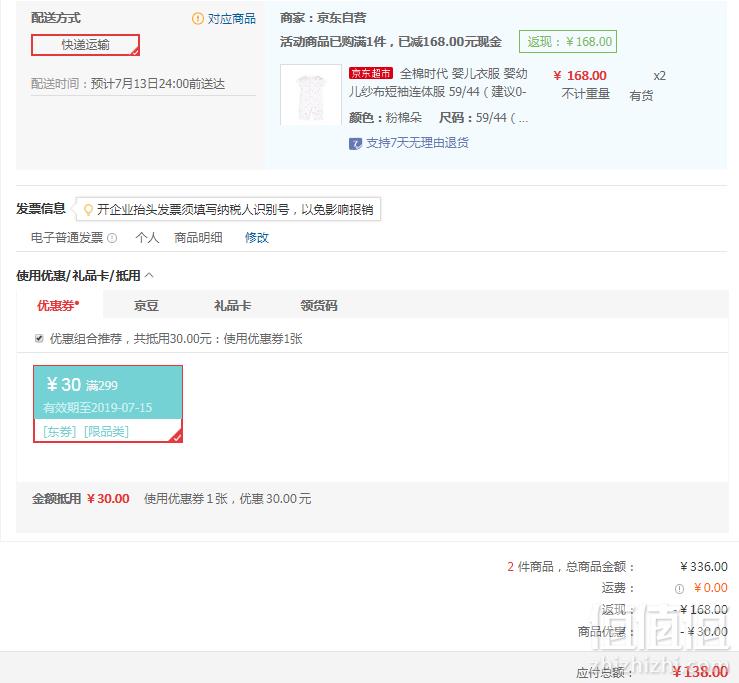Click the 个人 invoice title text
This screenshot has height=683, width=739.
tap(148, 238)
